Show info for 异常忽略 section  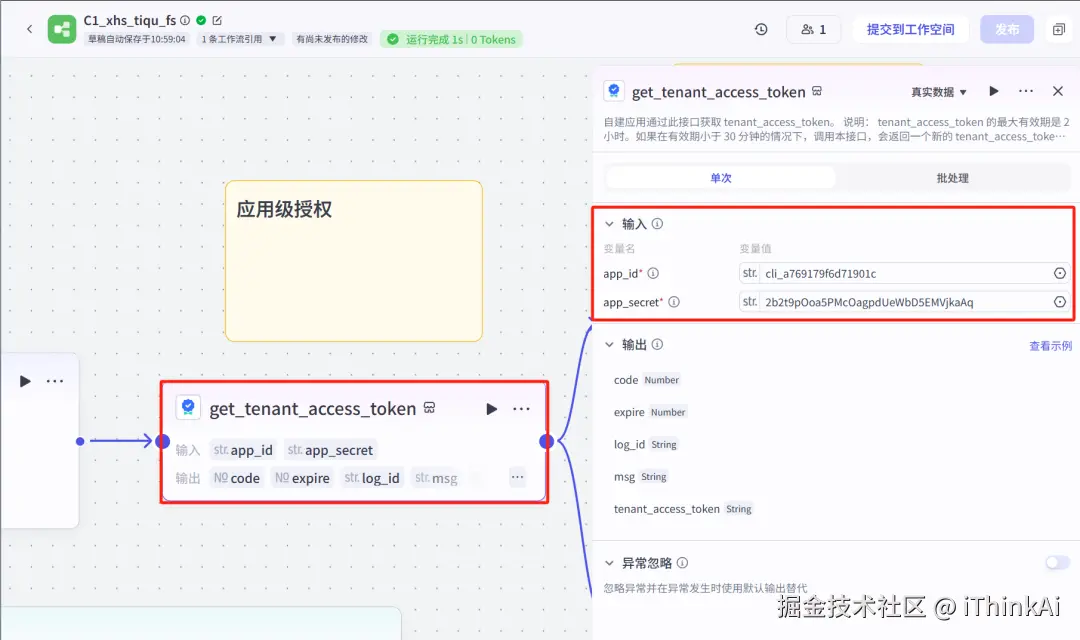682,563
